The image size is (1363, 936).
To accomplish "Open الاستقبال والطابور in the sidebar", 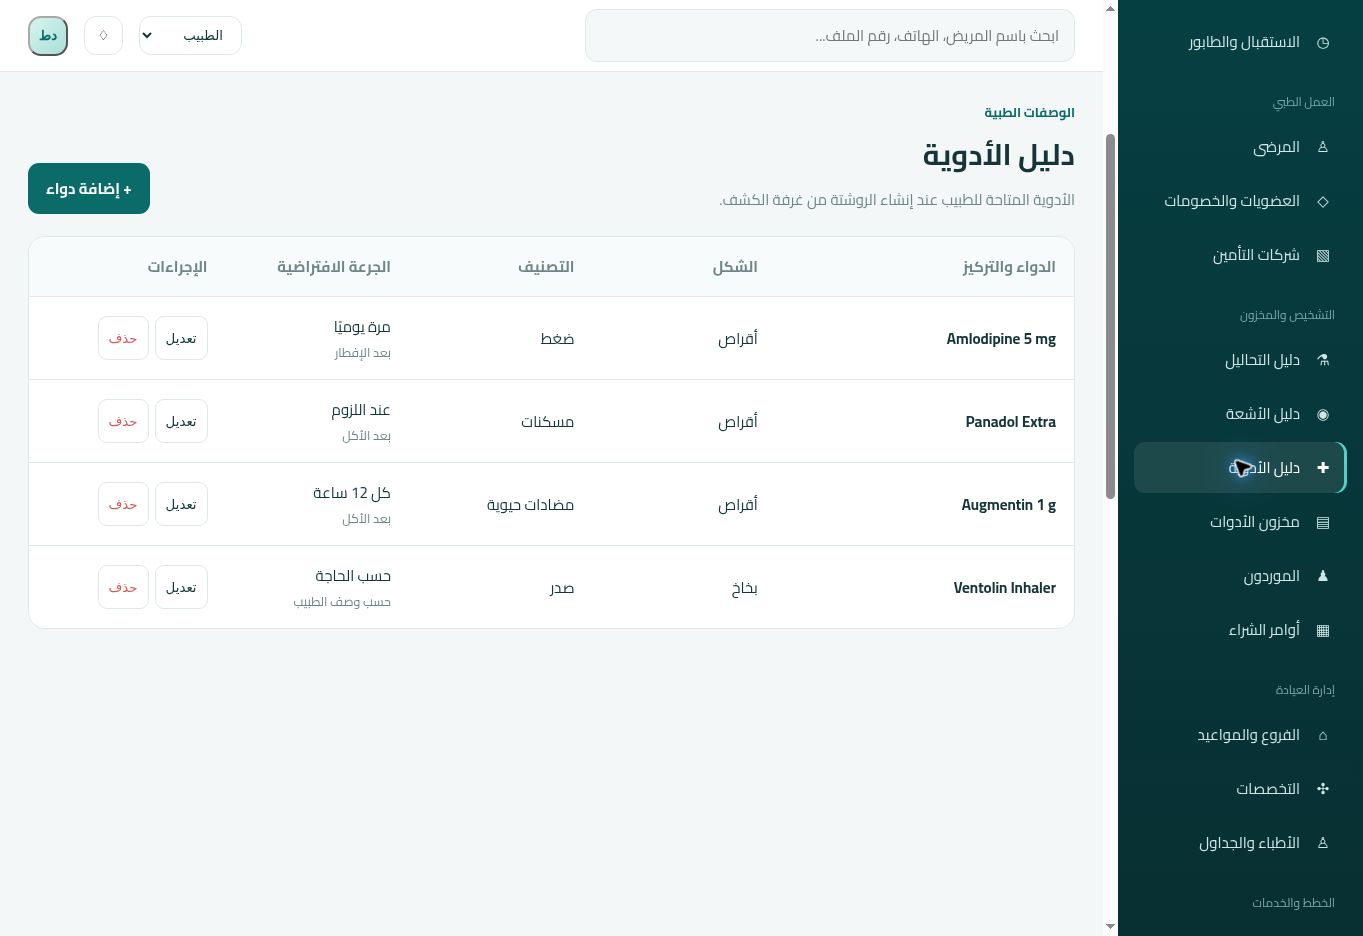I will pos(1240,42).
